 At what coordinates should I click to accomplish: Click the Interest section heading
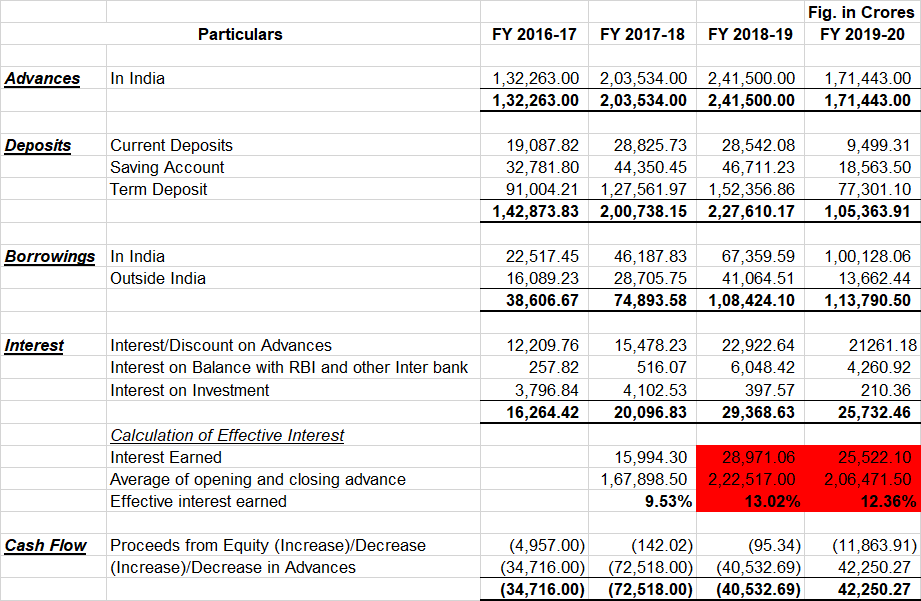coord(34,345)
